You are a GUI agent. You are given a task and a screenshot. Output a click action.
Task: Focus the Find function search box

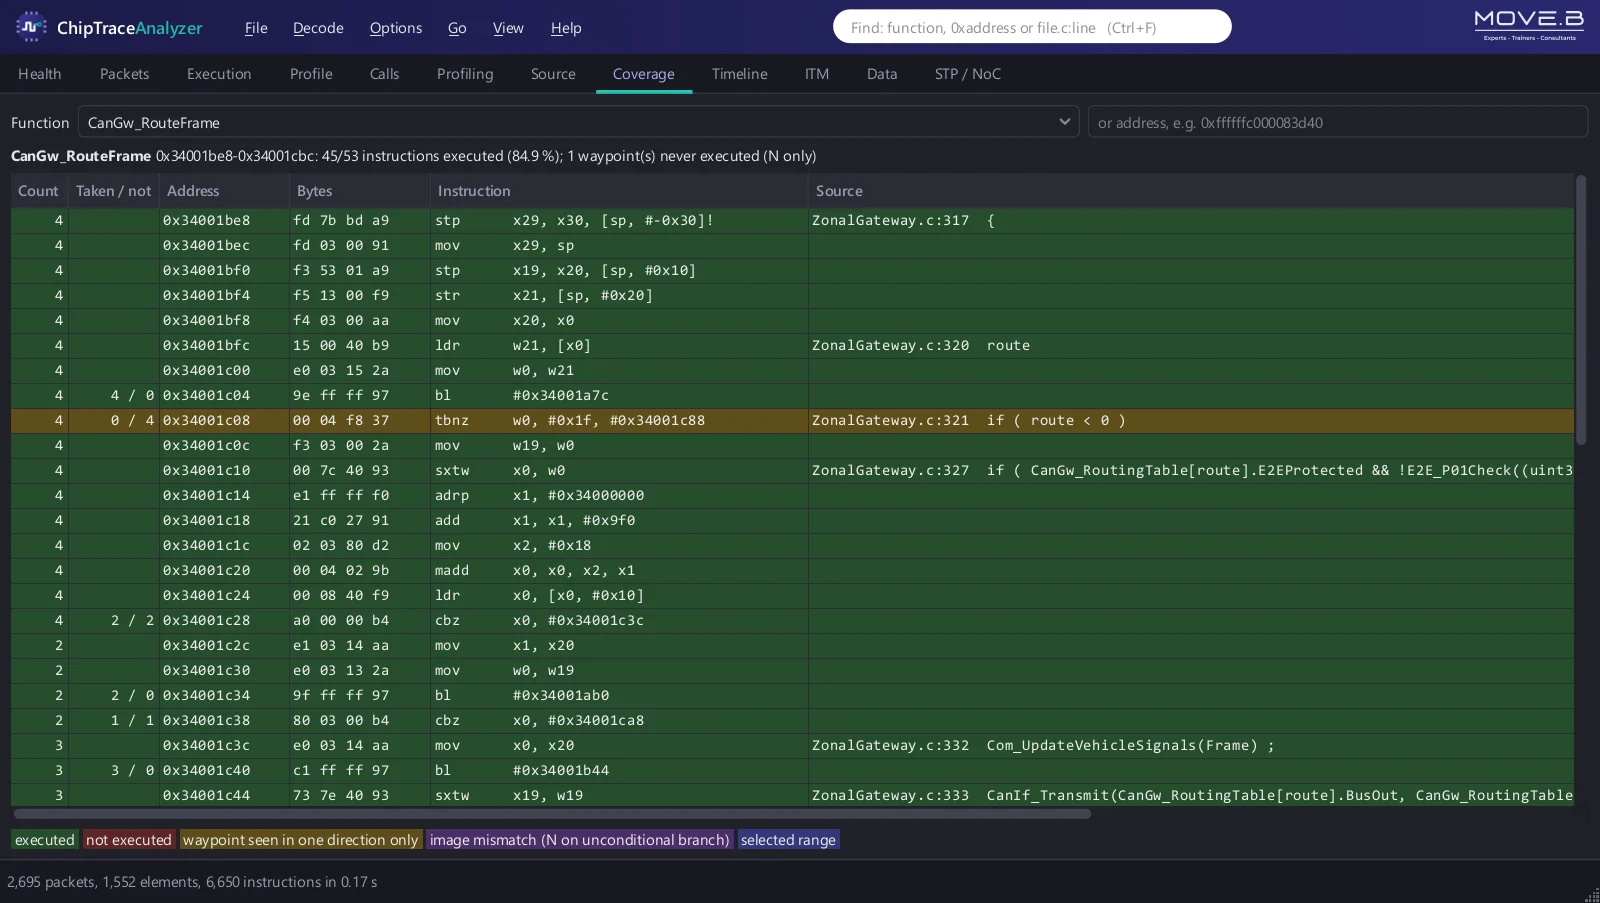pyautogui.click(x=1032, y=27)
